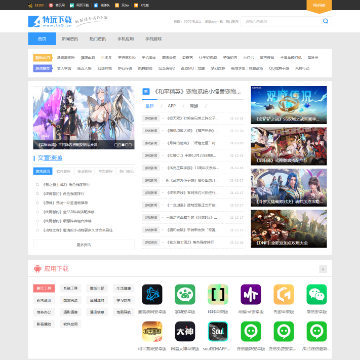Open the 双旗传说 lightning ring banner

click(x=289, y=105)
